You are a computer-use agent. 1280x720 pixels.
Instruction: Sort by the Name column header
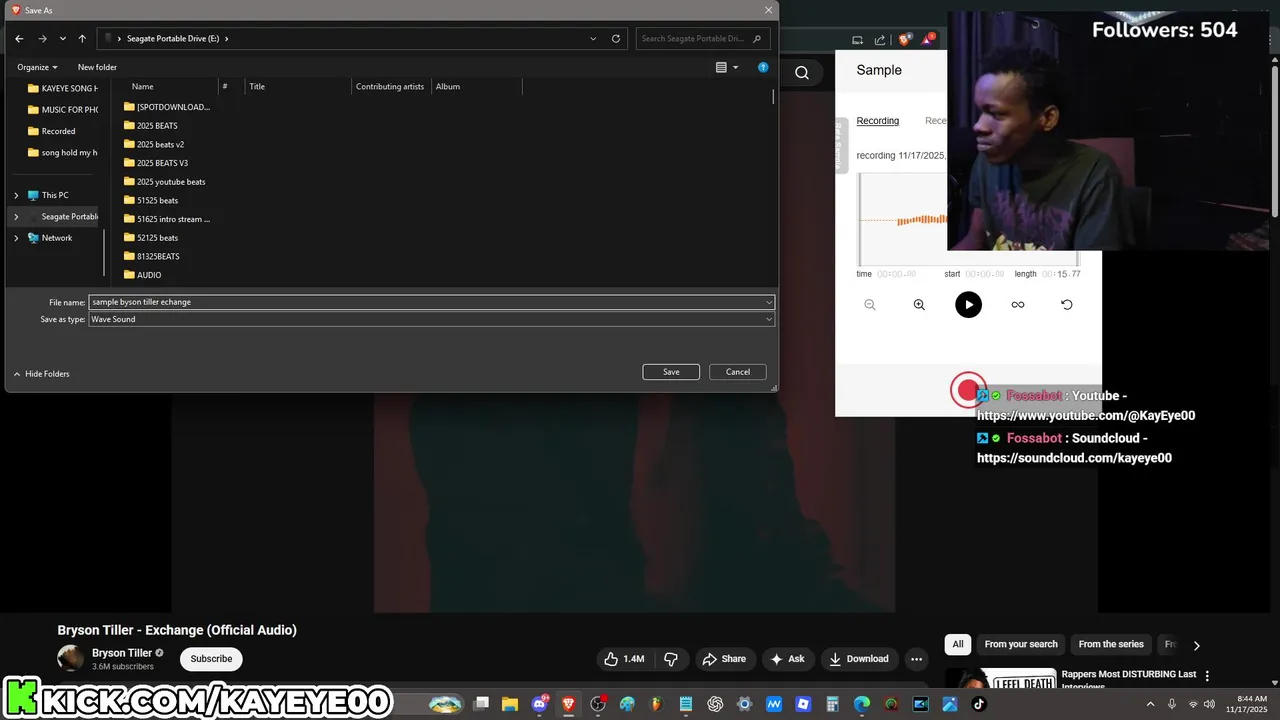tap(143, 86)
